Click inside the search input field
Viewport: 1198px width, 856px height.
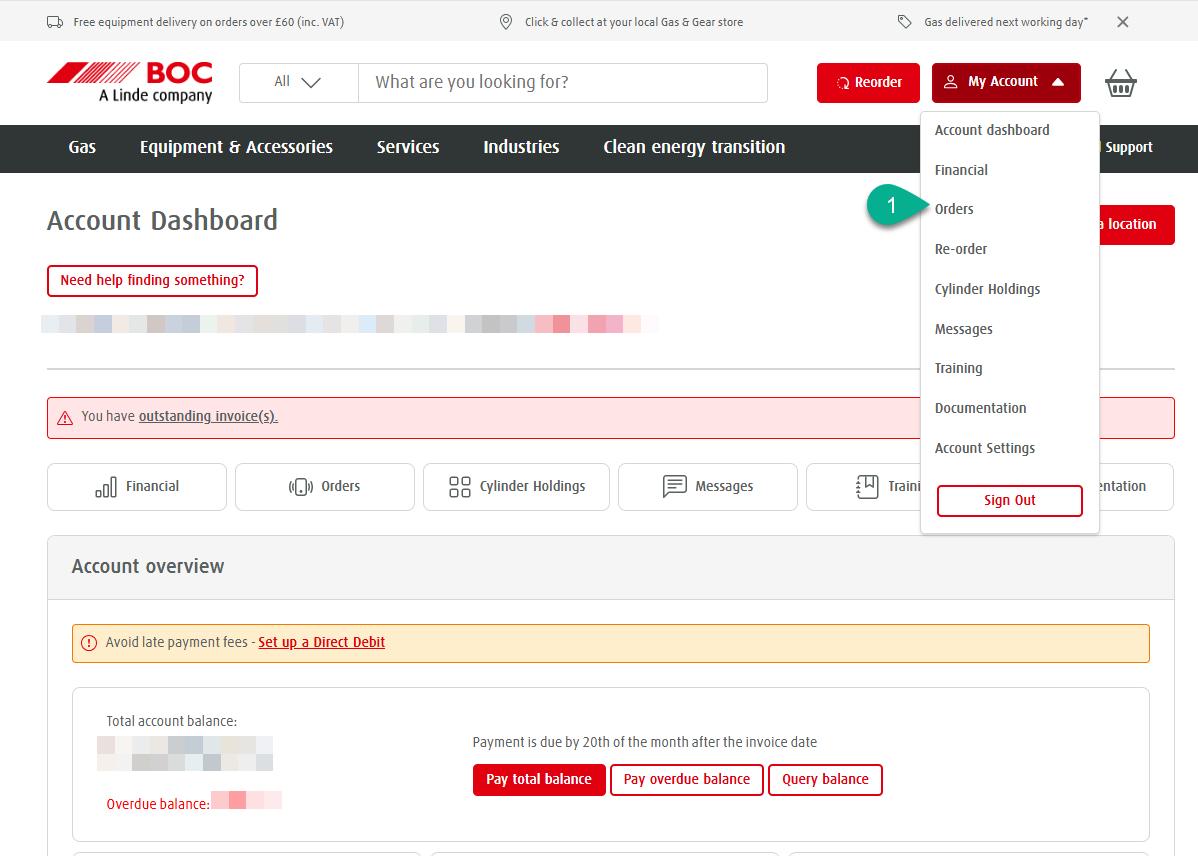[562, 82]
